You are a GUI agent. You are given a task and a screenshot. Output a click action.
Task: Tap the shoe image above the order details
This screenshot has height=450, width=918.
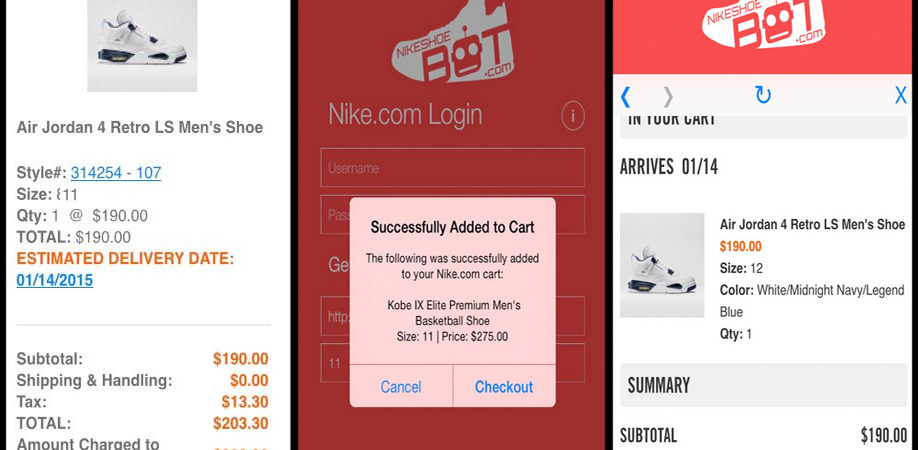click(142, 46)
